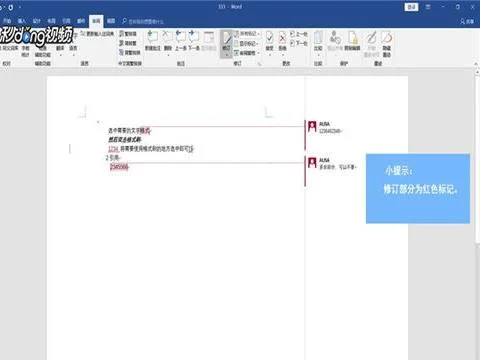Jump to previous tracked change

tap(298, 34)
